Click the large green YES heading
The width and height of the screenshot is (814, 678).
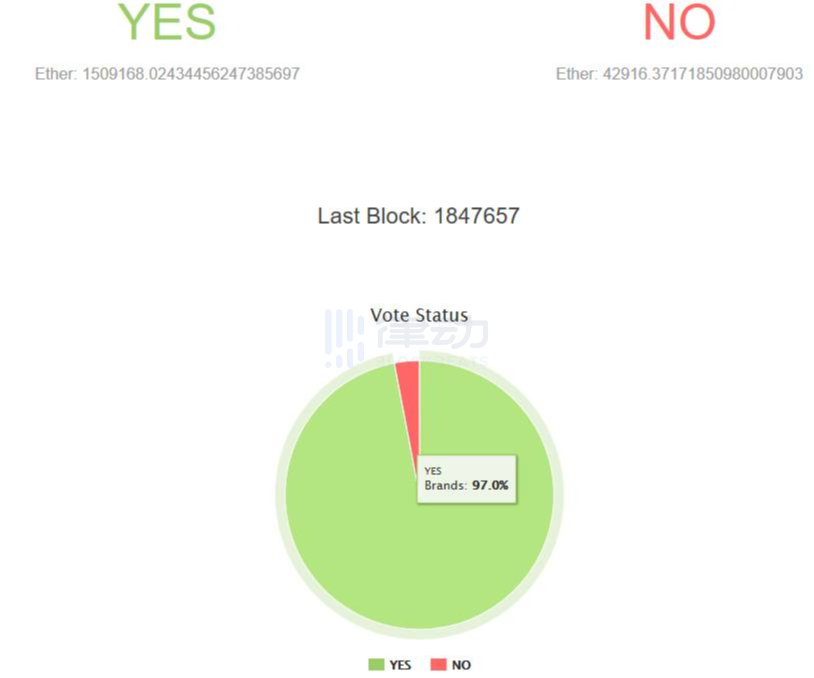pyautogui.click(x=167, y=23)
